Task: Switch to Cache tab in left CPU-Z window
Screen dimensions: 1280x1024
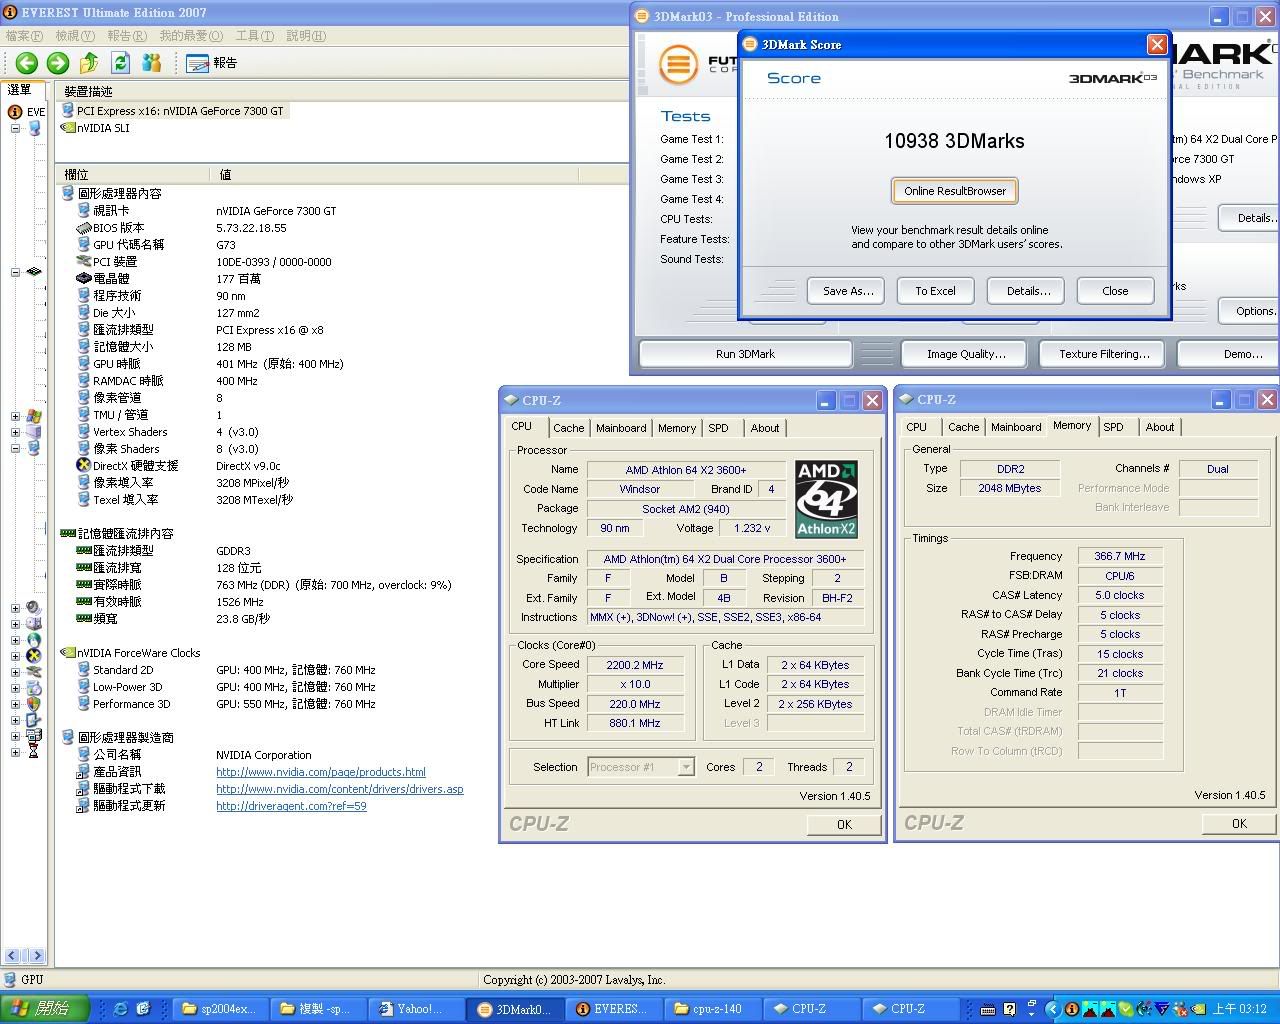Action: (x=568, y=428)
